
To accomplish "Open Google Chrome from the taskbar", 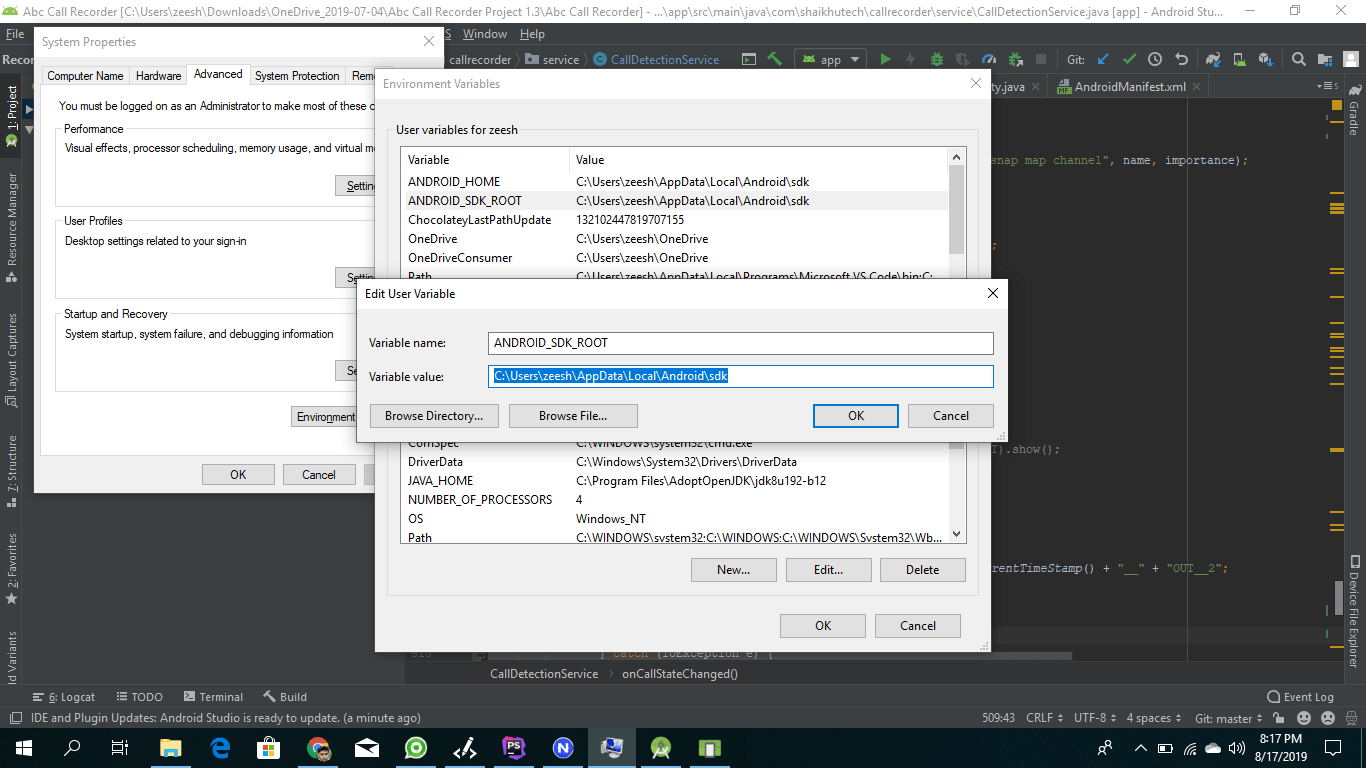I will pos(319,747).
